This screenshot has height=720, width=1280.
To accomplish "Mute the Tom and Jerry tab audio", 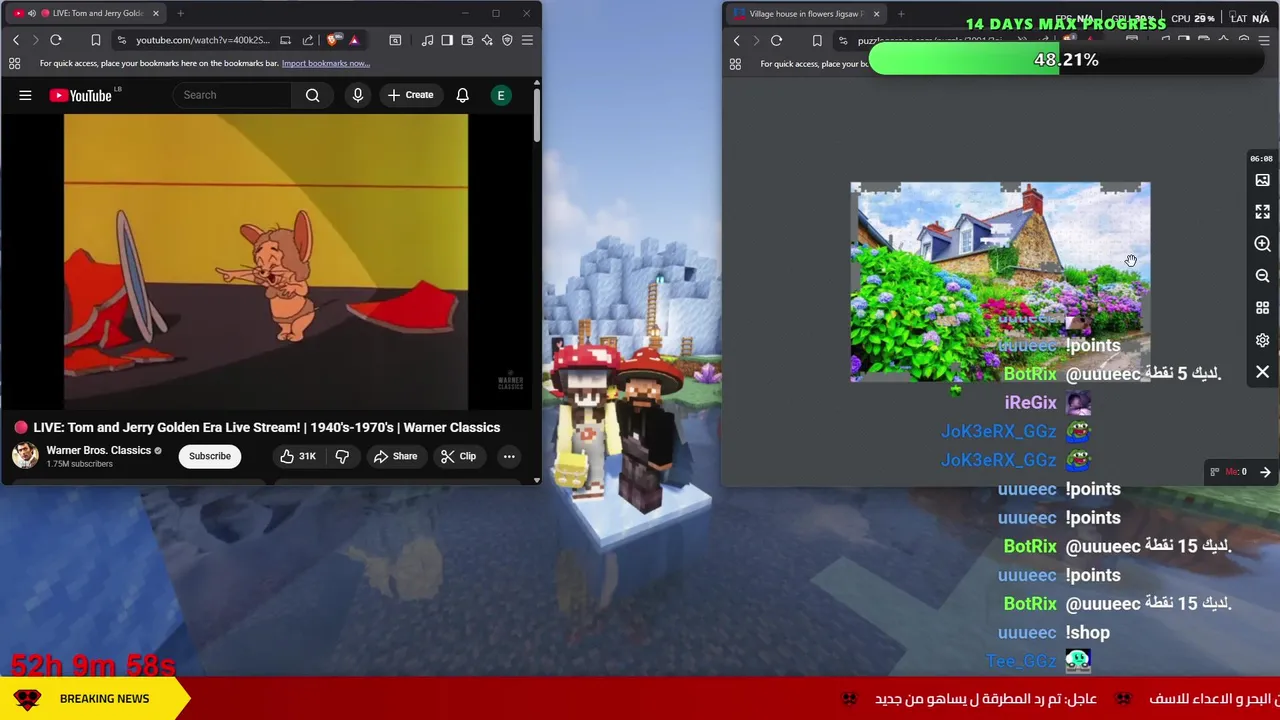I will tap(32, 13).
